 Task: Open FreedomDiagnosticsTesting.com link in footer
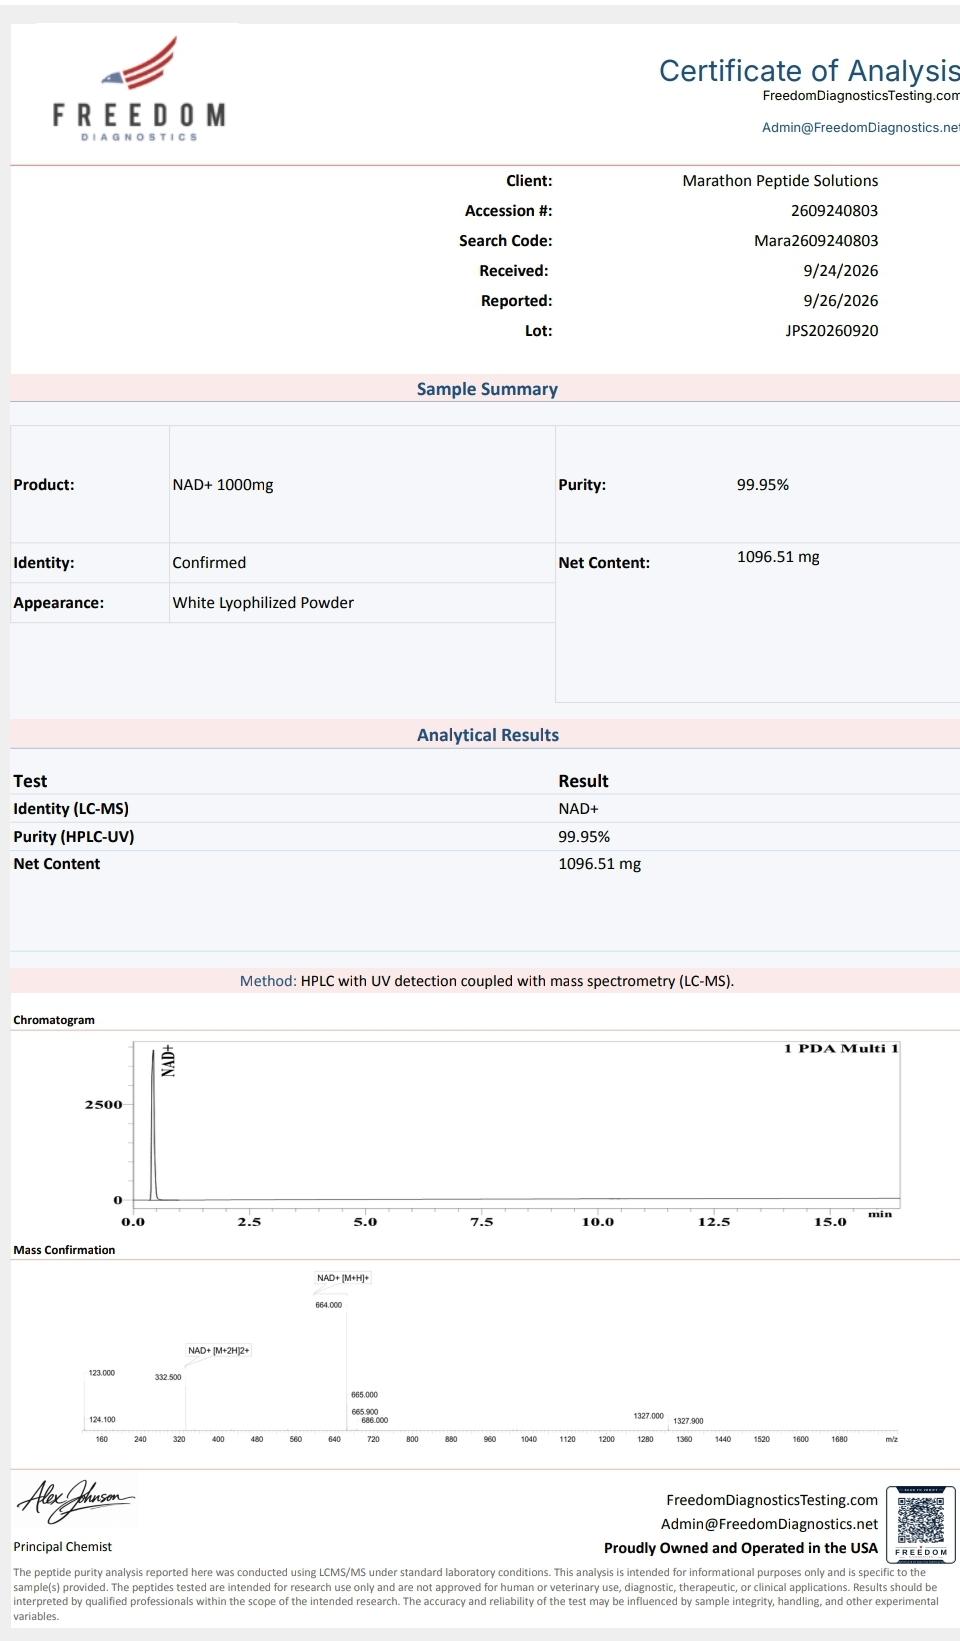[x=772, y=1500]
